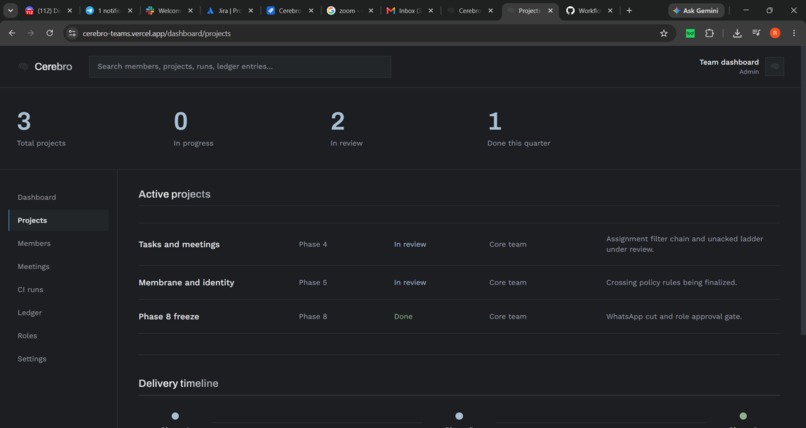Screen dimensions: 806x428
Task: Click In review status for Tasks and meetings
Action: [410, 245]
